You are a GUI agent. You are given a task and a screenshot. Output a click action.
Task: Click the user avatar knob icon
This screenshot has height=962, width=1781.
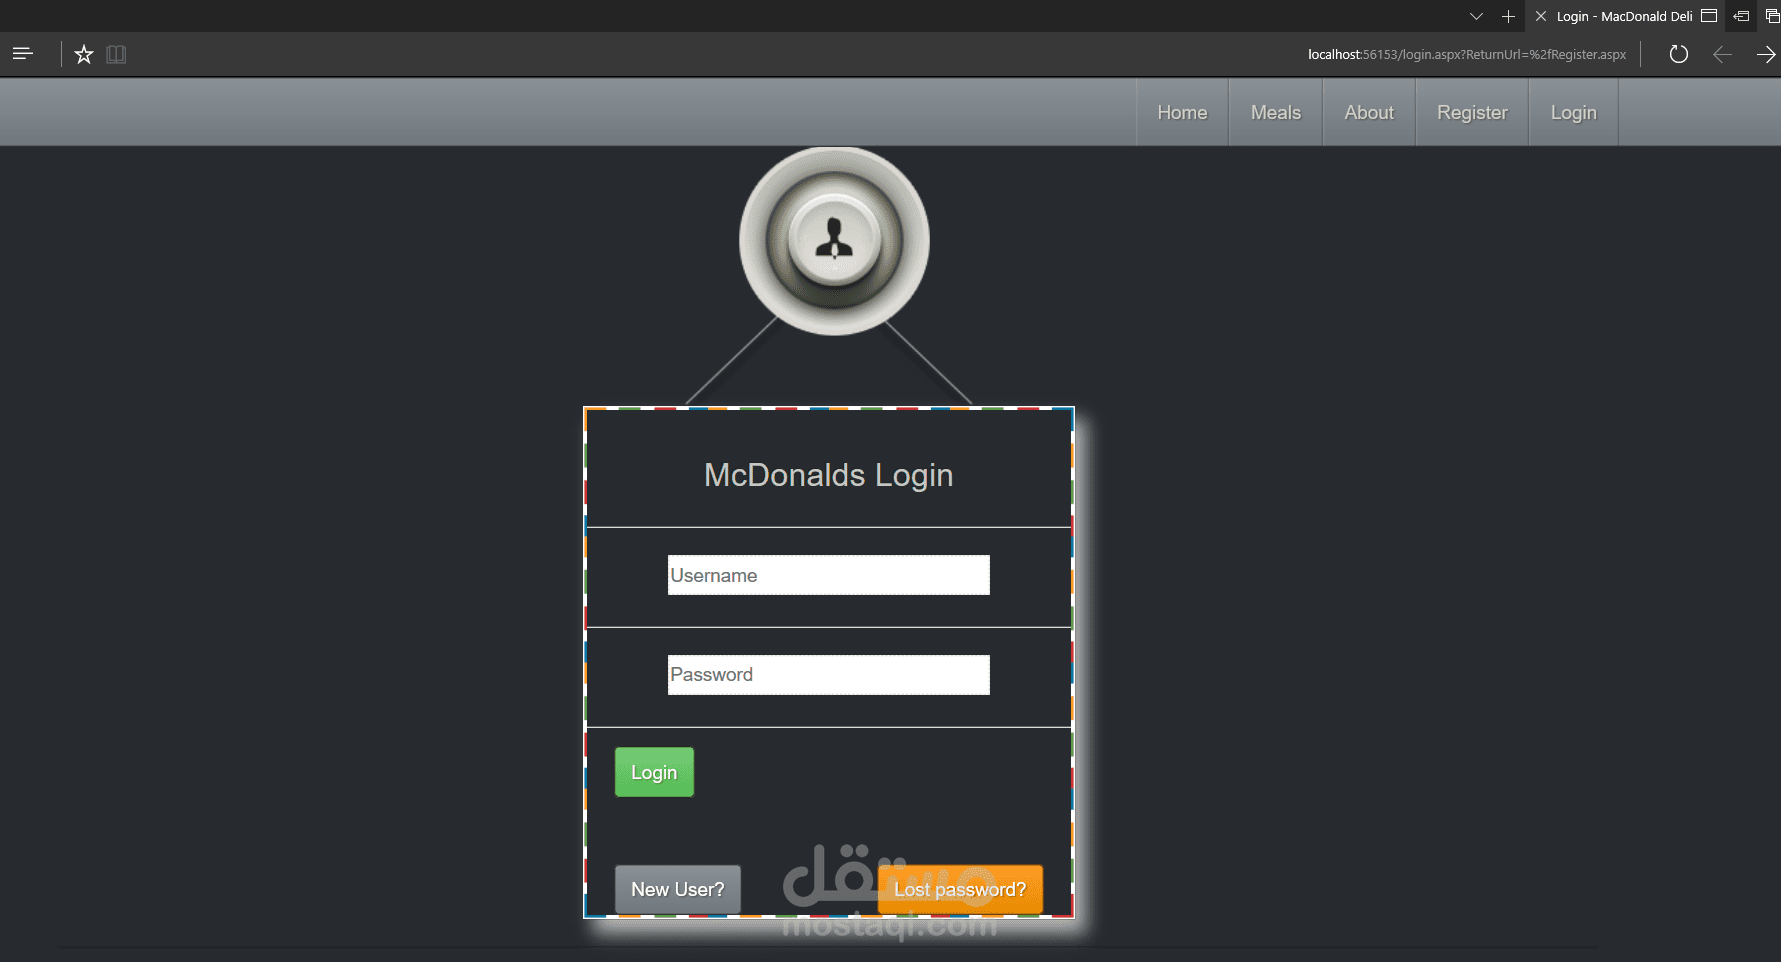pos(834,241)
